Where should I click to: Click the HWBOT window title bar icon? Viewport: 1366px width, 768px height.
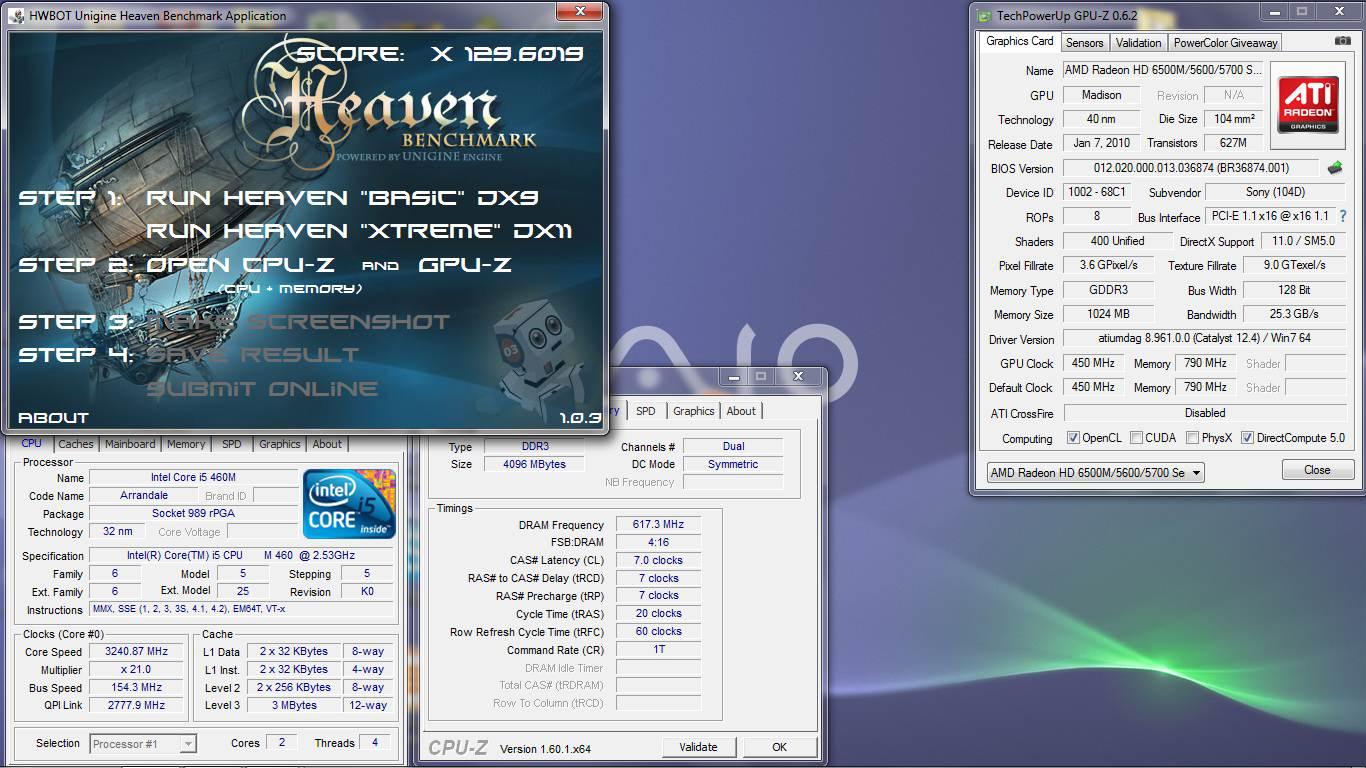point(18,15)
